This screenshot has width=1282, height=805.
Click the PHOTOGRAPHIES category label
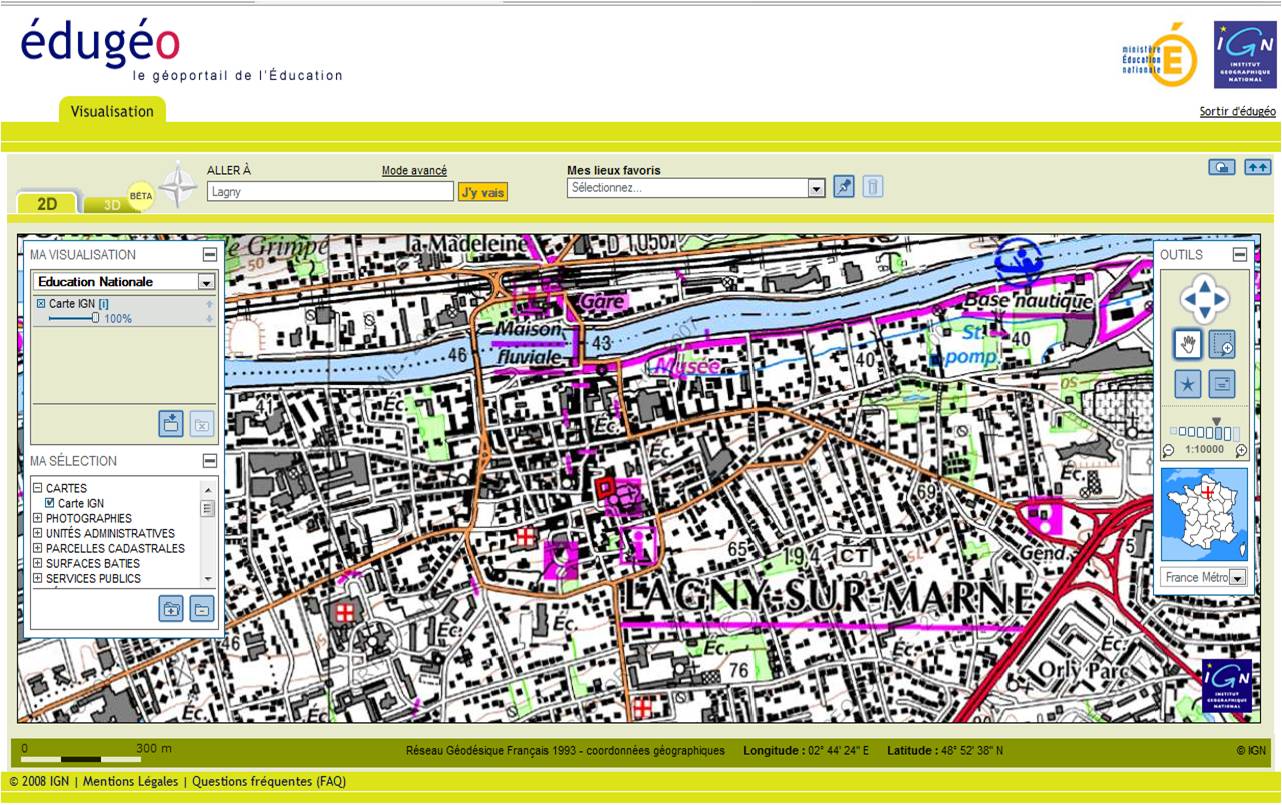(89, 519)
